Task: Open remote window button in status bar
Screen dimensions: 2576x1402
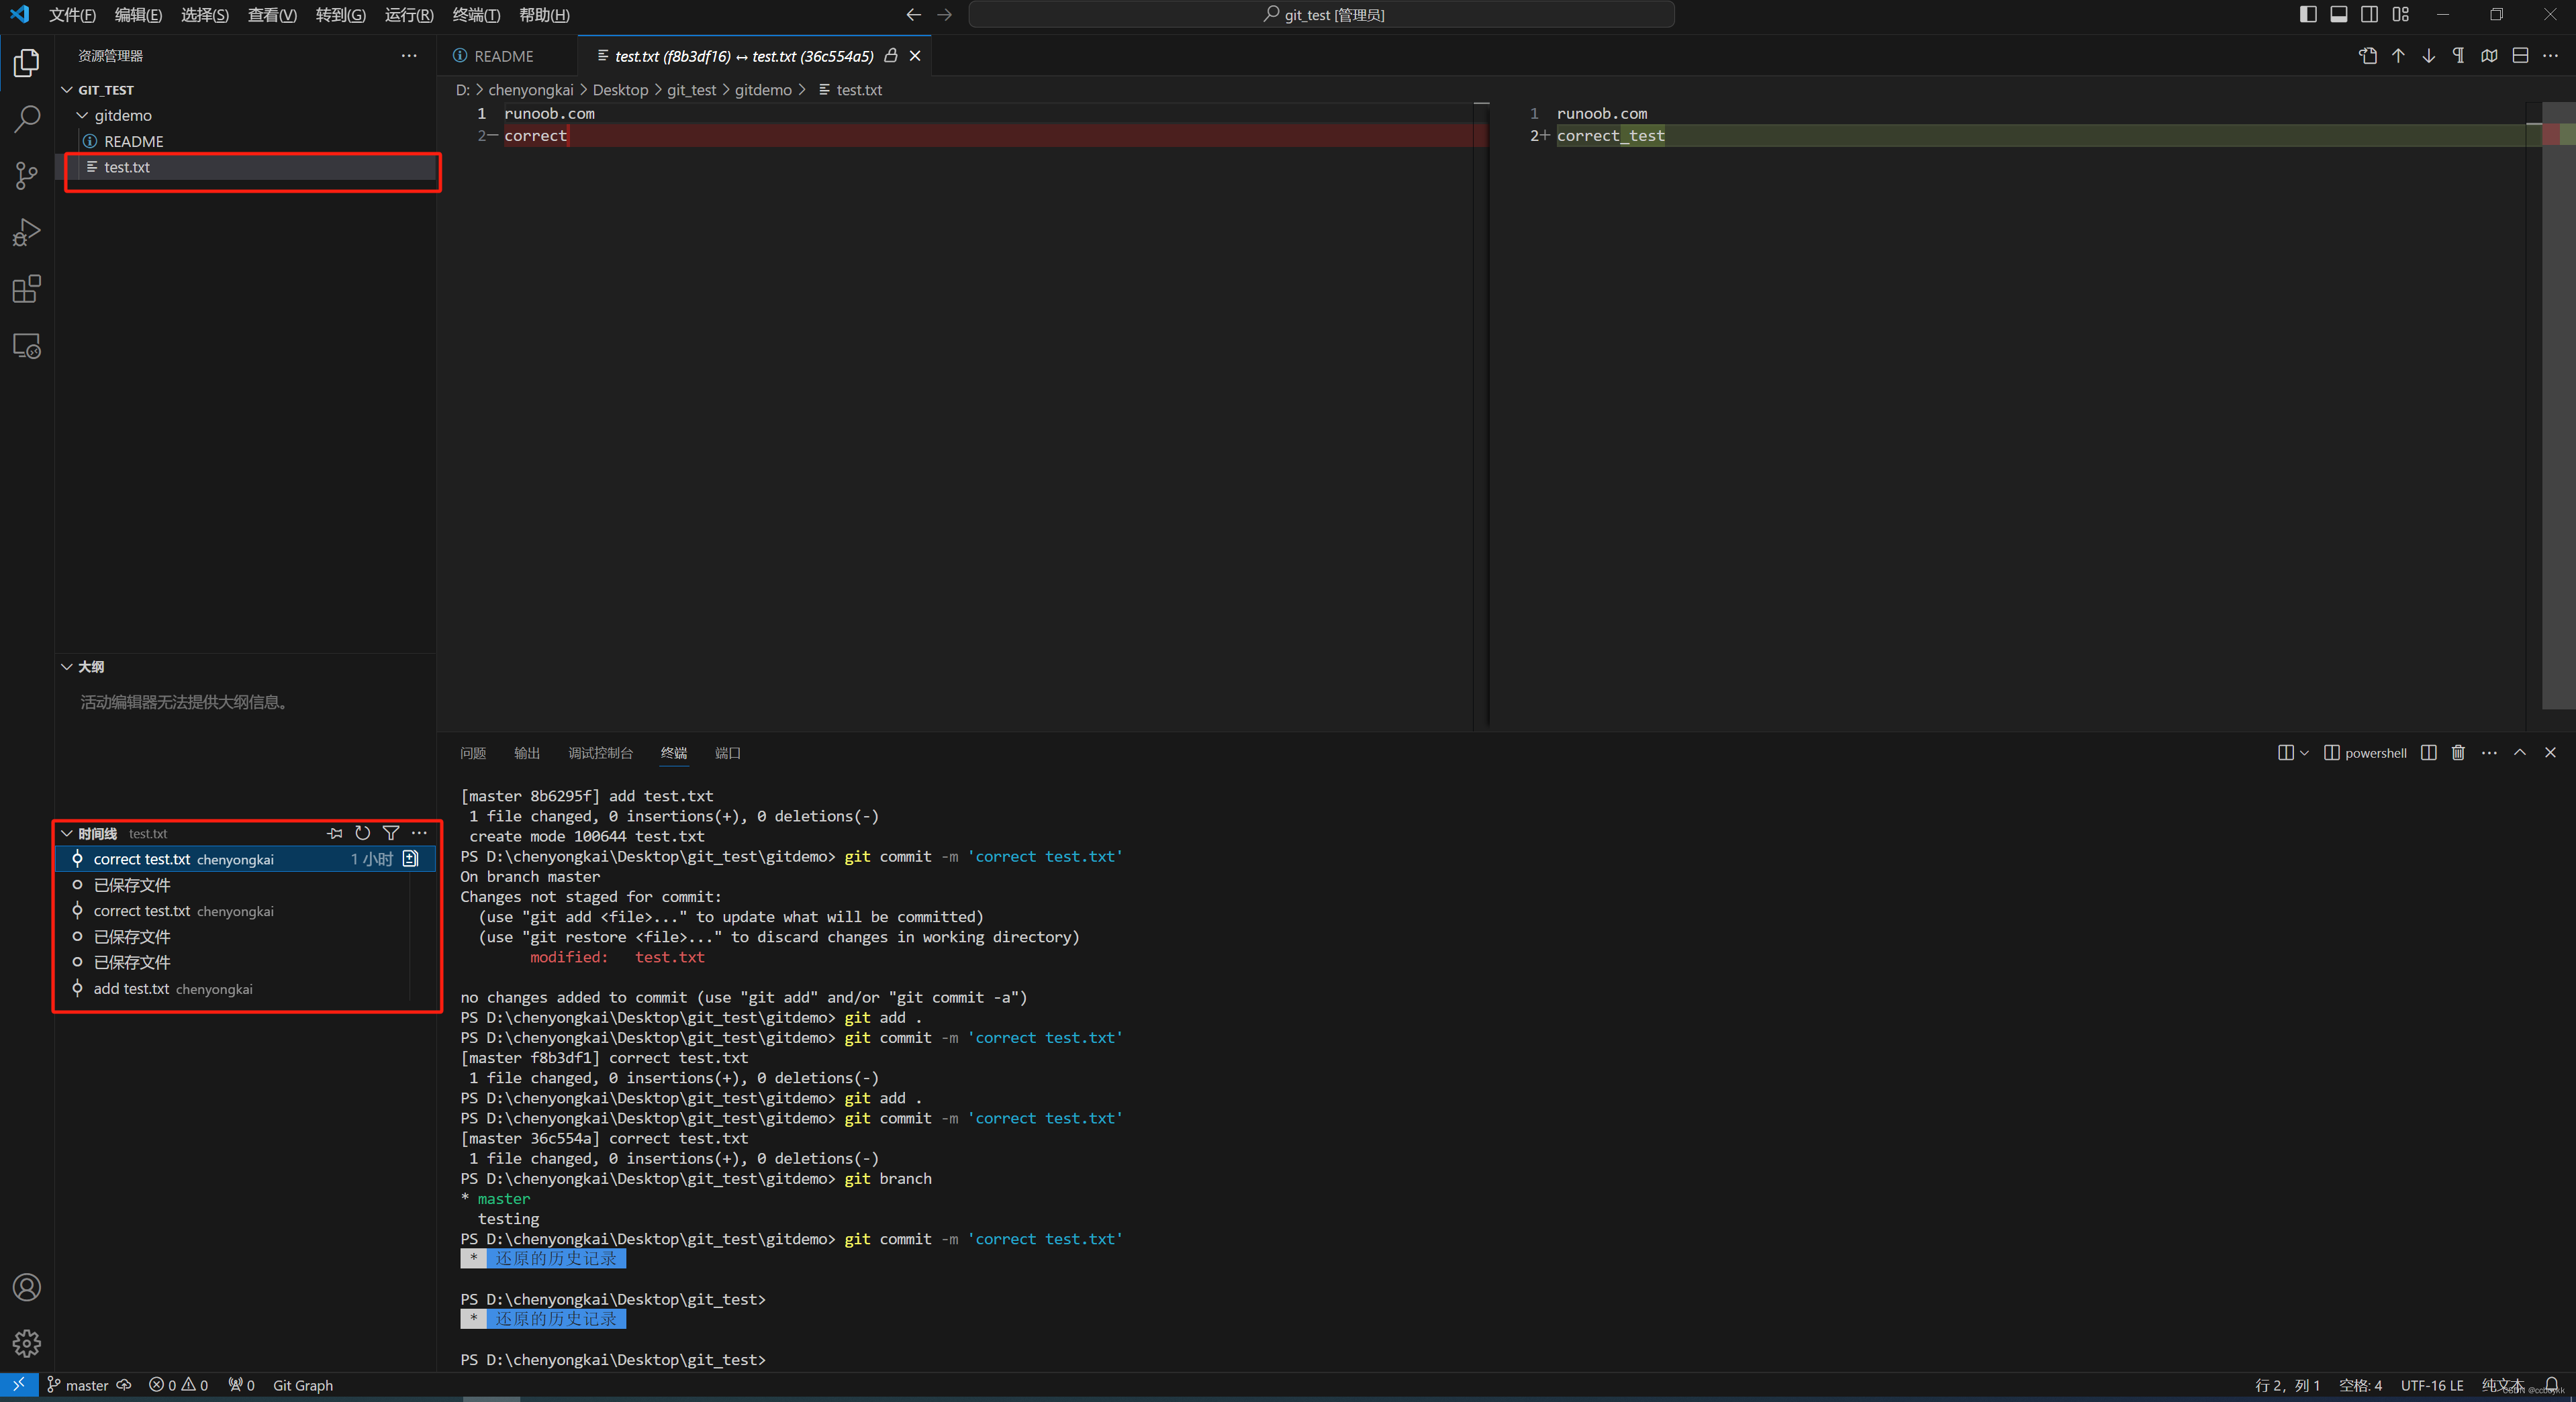Action: click(x=19, y=1385)
